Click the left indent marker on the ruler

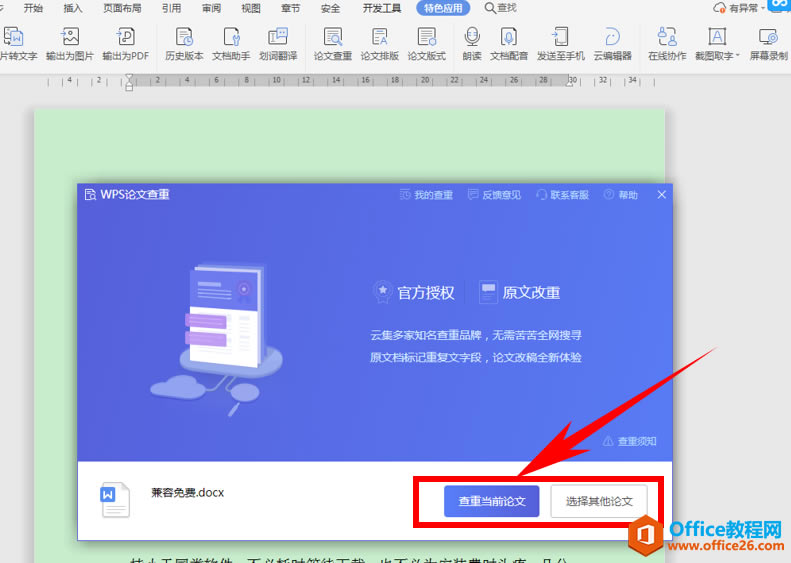(129, 82)
